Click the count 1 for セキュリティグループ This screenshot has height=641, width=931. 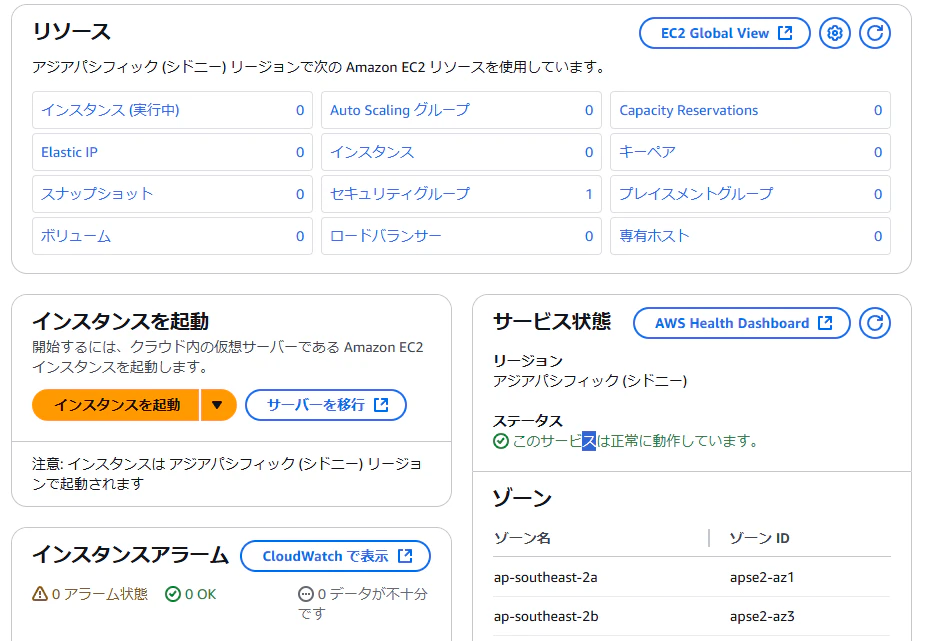(x=589, y=194)
